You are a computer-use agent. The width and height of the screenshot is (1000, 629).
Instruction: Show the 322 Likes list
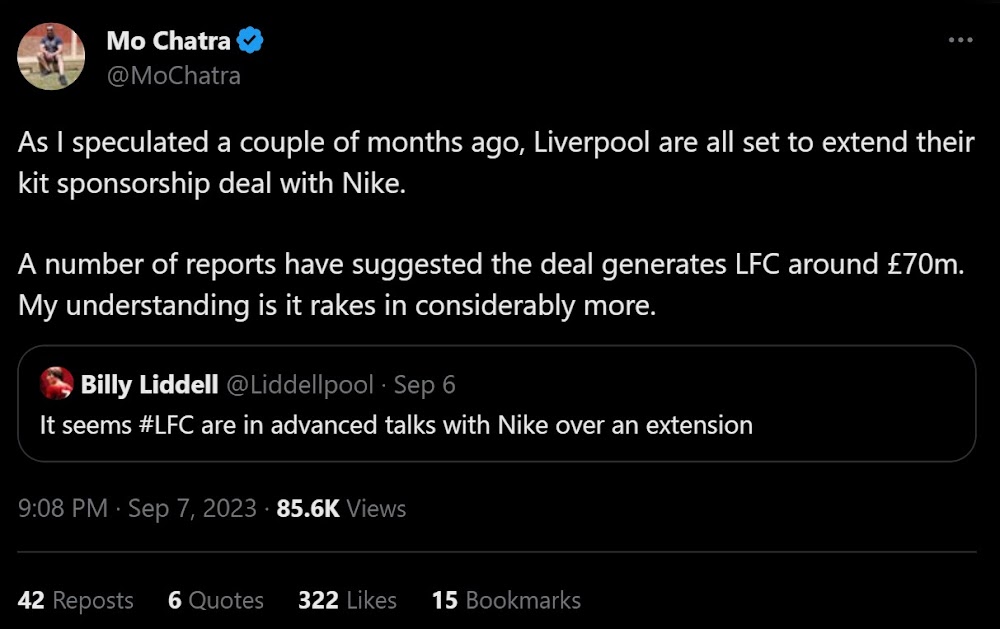click(x=347, y=600)
